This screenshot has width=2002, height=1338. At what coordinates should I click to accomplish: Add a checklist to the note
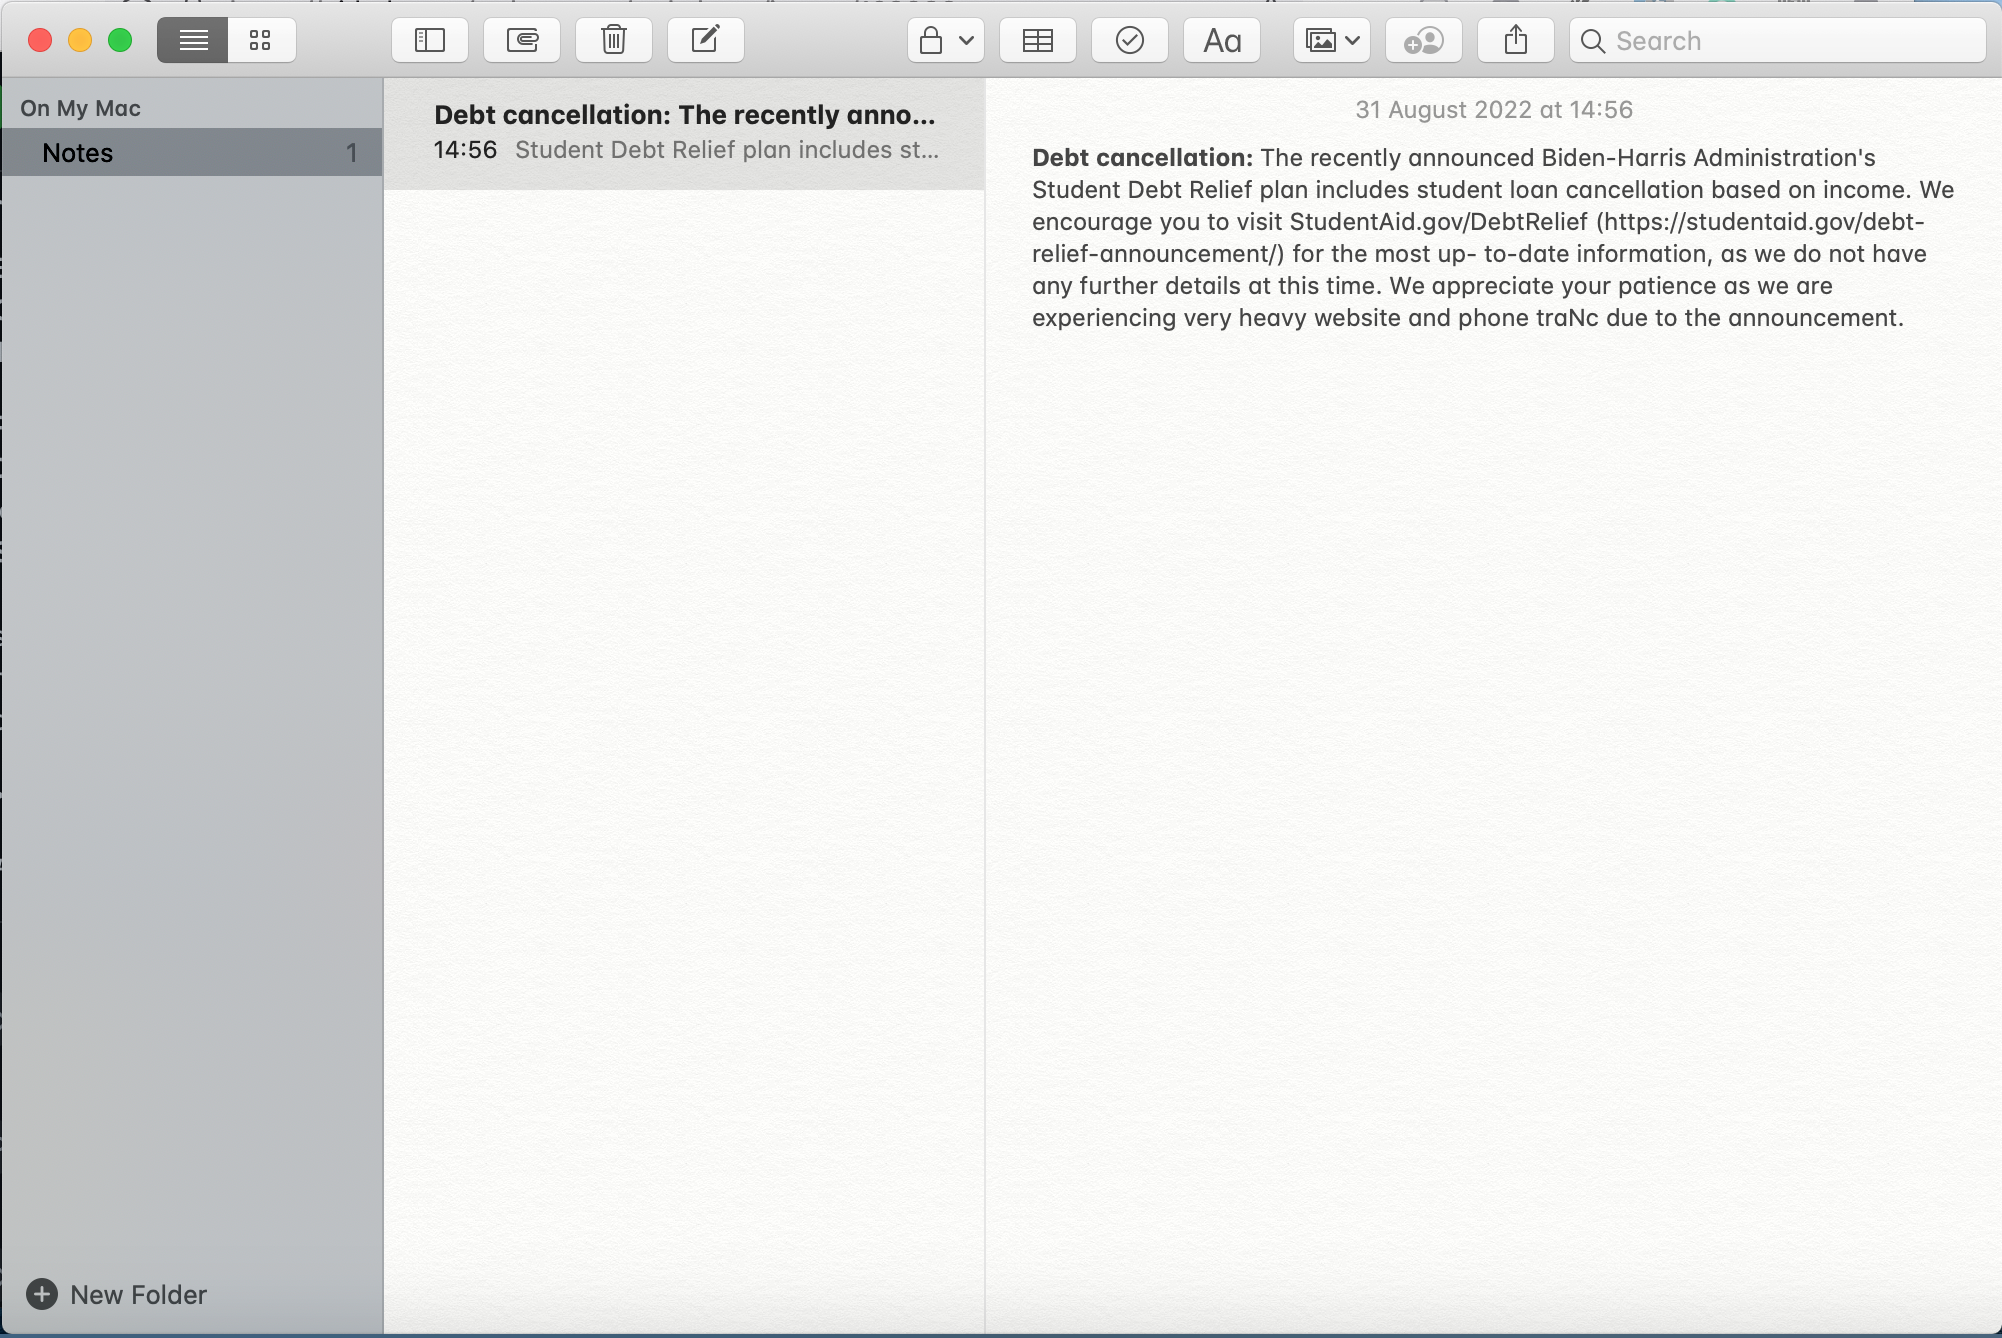(x=1129, y=40)
